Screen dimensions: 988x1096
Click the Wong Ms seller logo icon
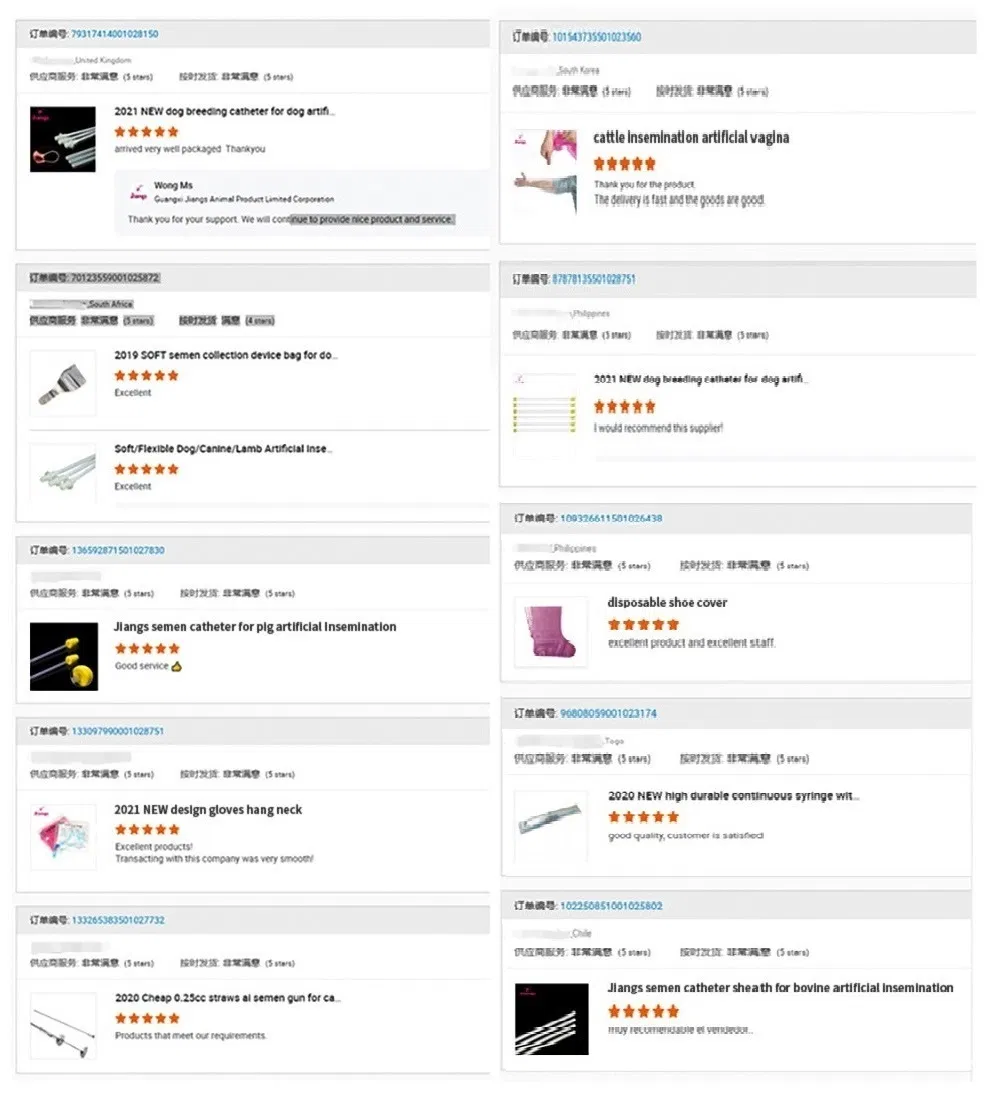(137, 192)
